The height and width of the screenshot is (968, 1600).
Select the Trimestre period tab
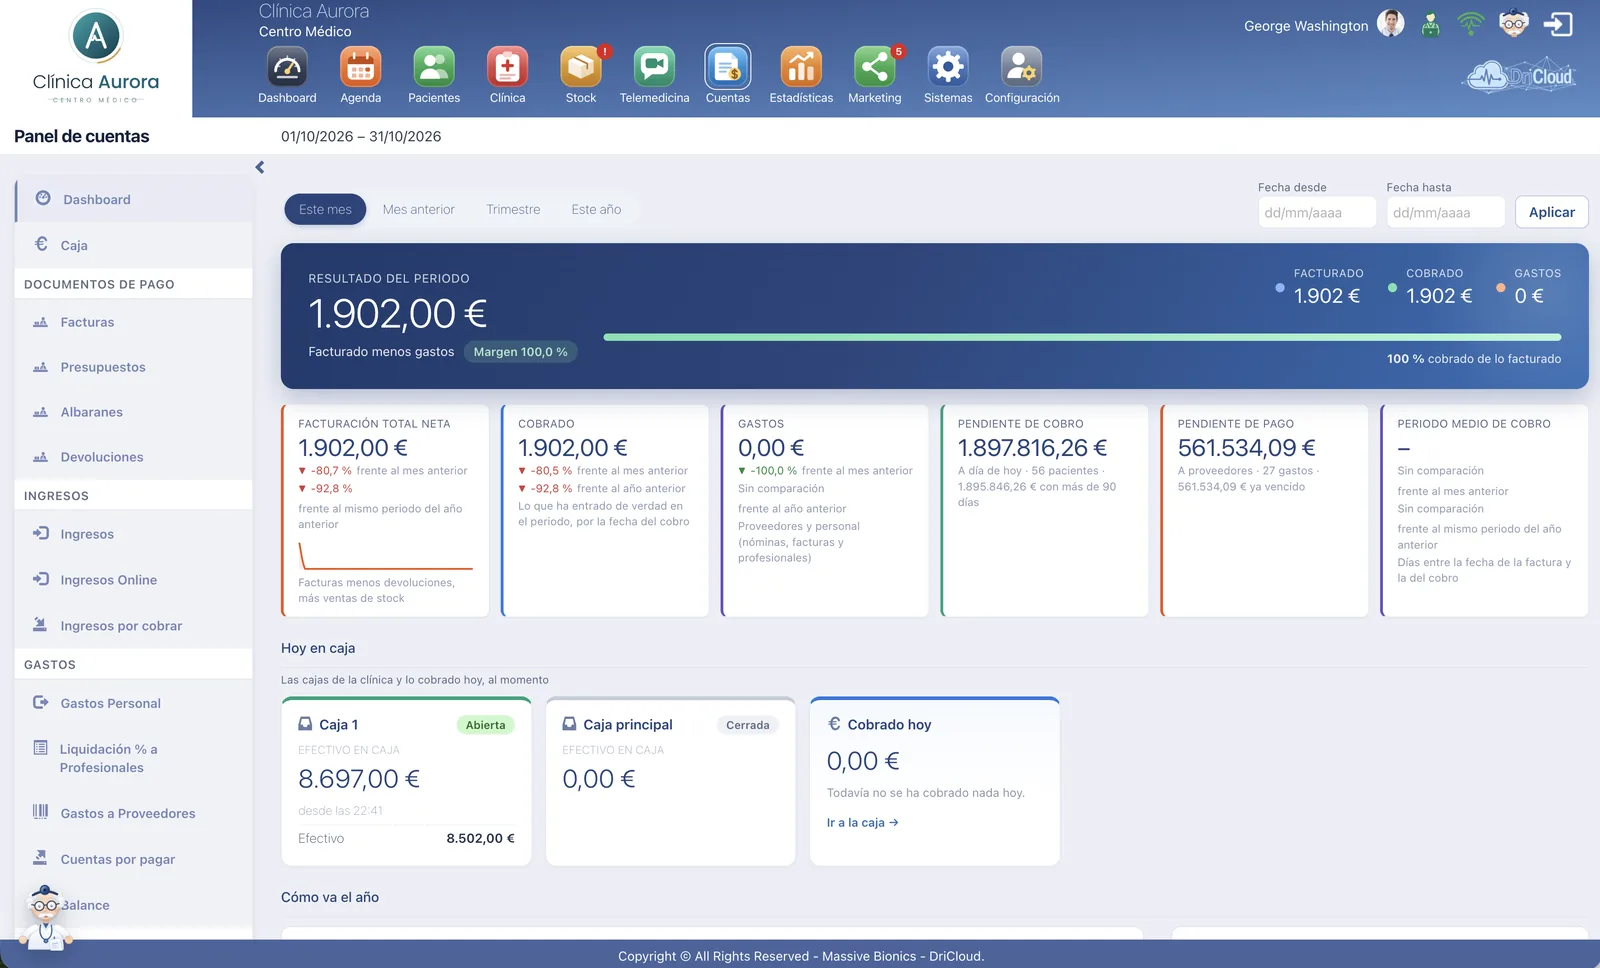click(513, 209)
